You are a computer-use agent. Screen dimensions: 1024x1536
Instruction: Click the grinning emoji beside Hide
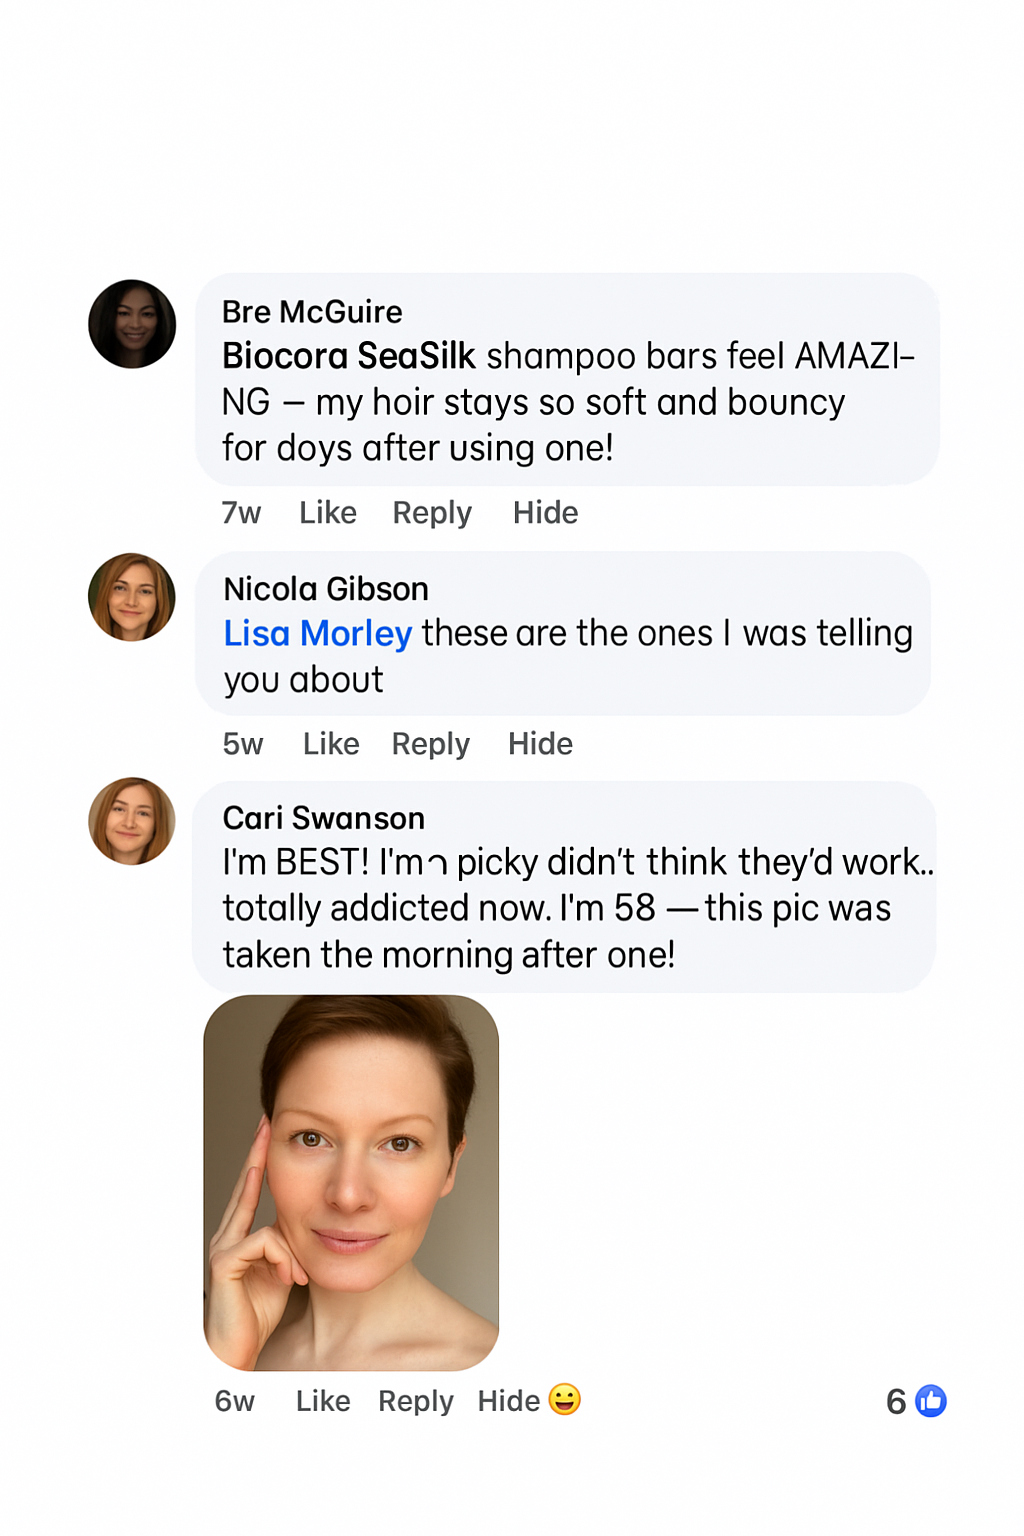coord(565,1399)
